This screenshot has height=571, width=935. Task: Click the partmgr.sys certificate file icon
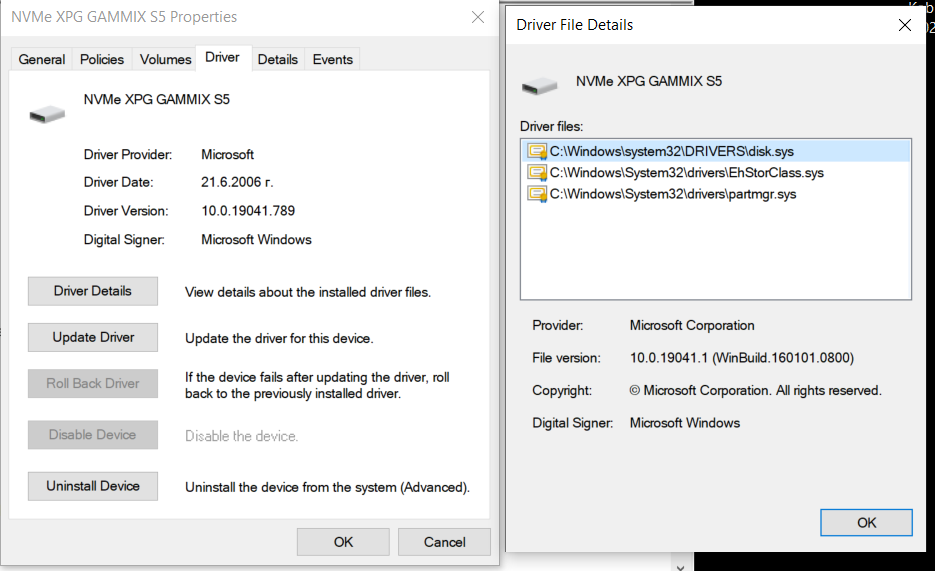537,194
